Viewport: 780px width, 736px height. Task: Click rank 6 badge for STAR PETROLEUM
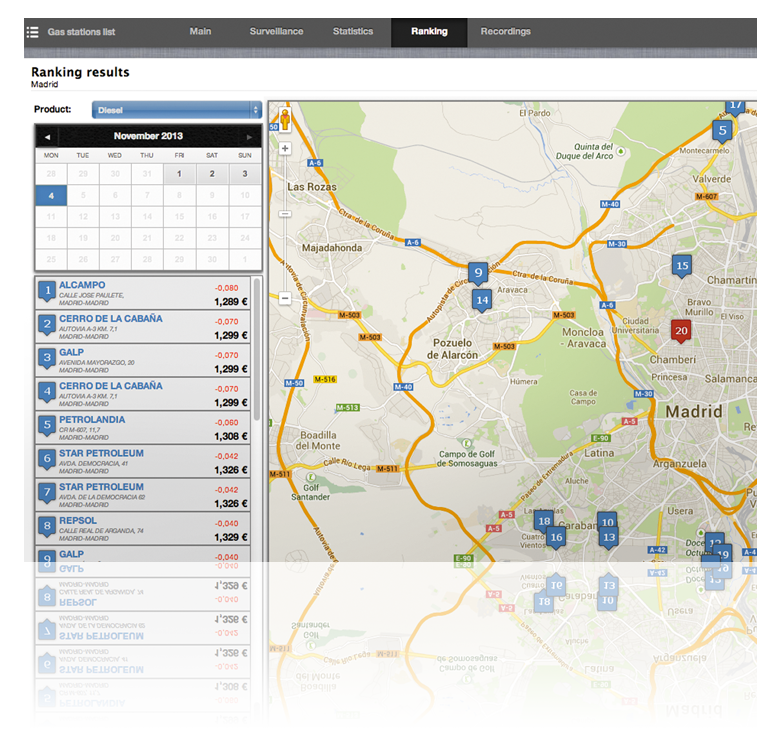coord(47,460)
